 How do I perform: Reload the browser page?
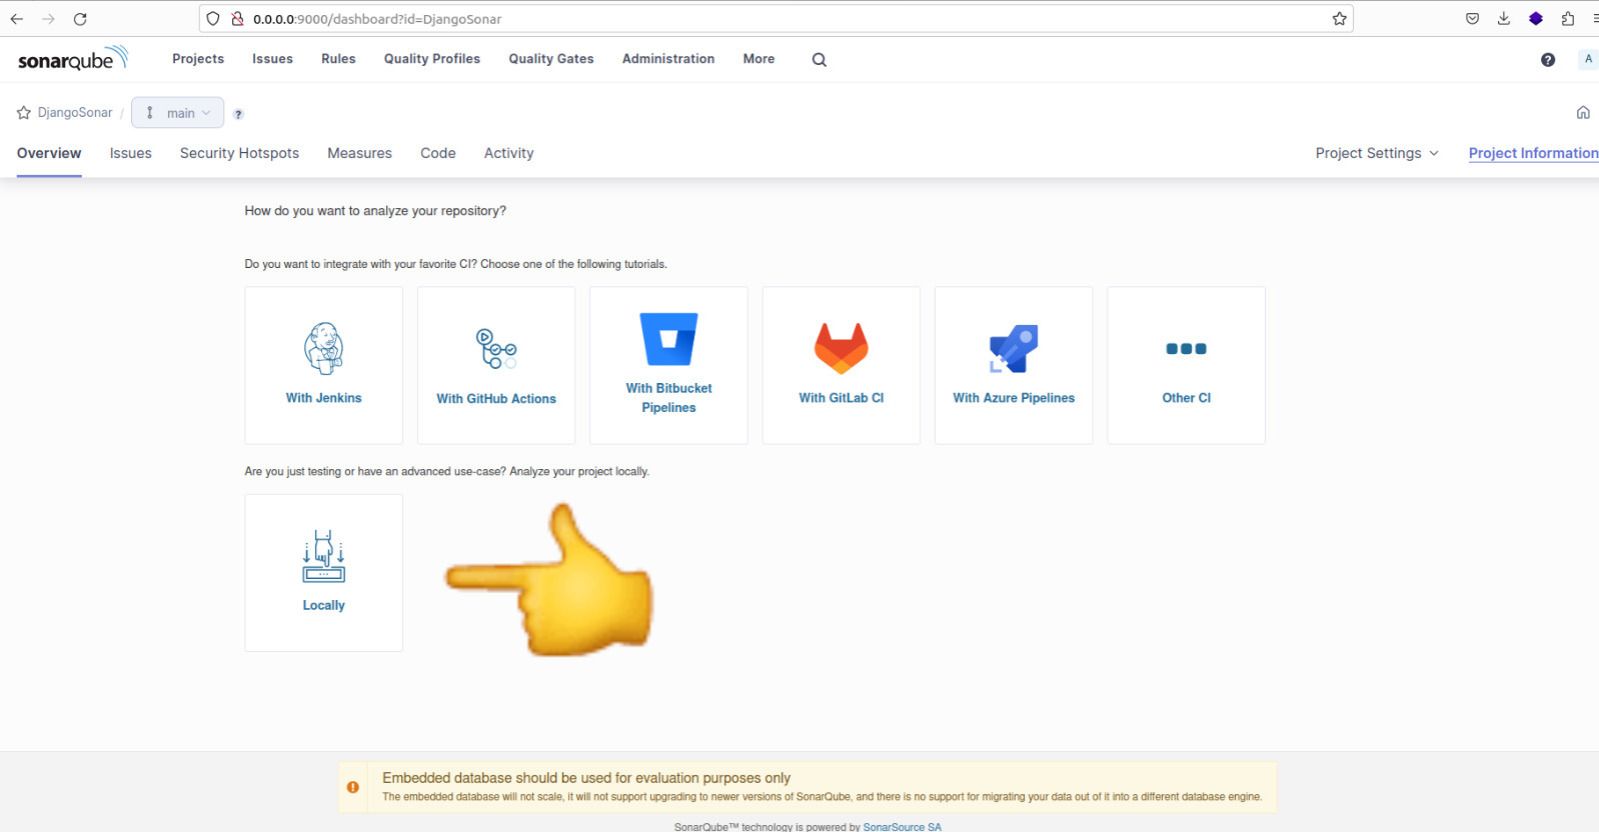(80, 19)
